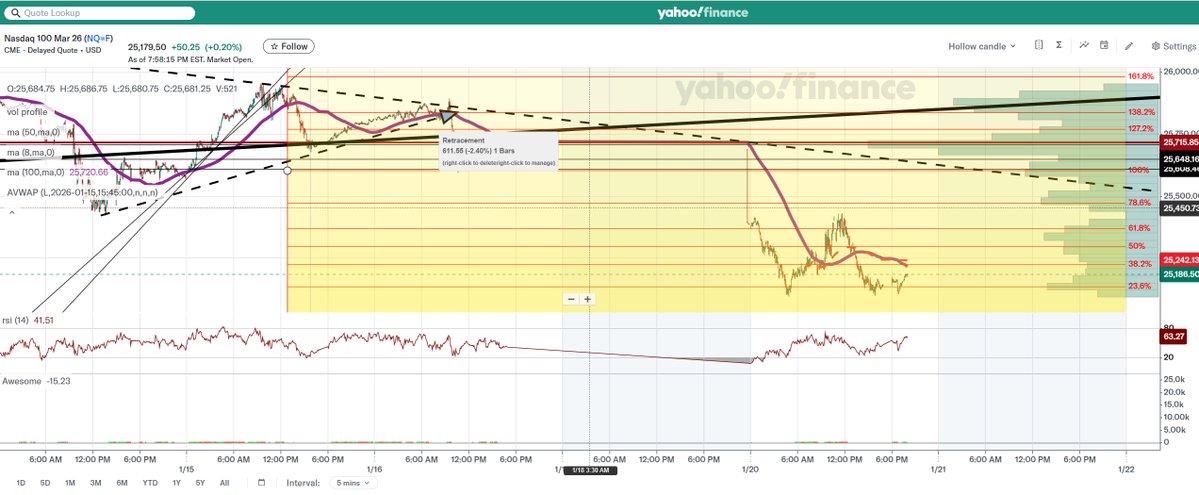This screenshot has width=1199, height=495.
Task: Click the 63.27 RSI value tag
Action: coord(1174,335)
